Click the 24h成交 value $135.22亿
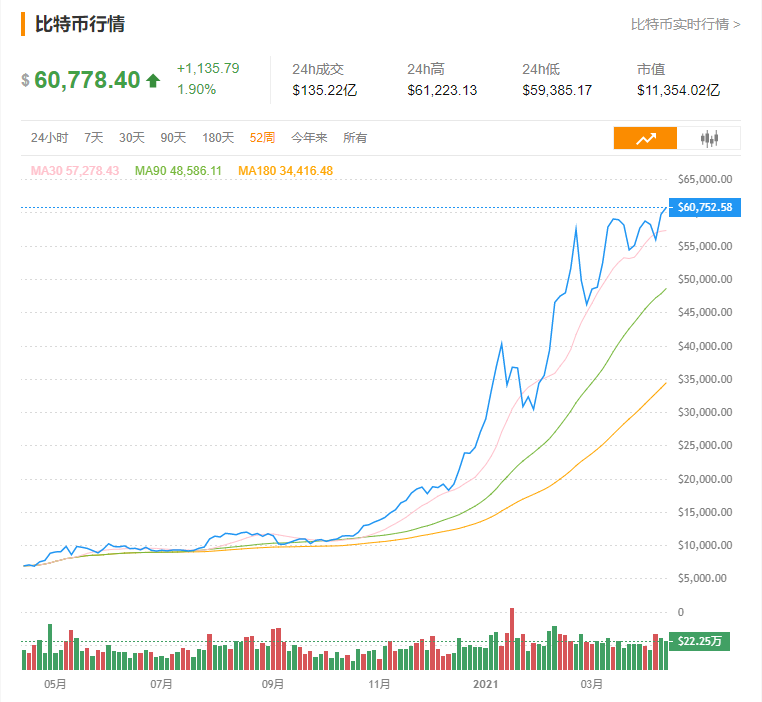This screenshot has width=762, height=702. pos(325,90)
